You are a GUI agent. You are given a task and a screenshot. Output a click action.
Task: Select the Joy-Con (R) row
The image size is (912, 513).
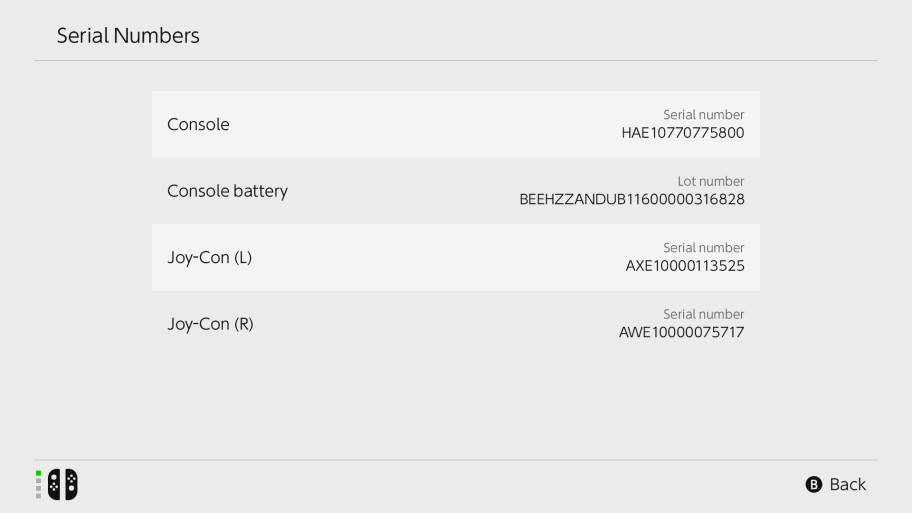tap(456, 324)
